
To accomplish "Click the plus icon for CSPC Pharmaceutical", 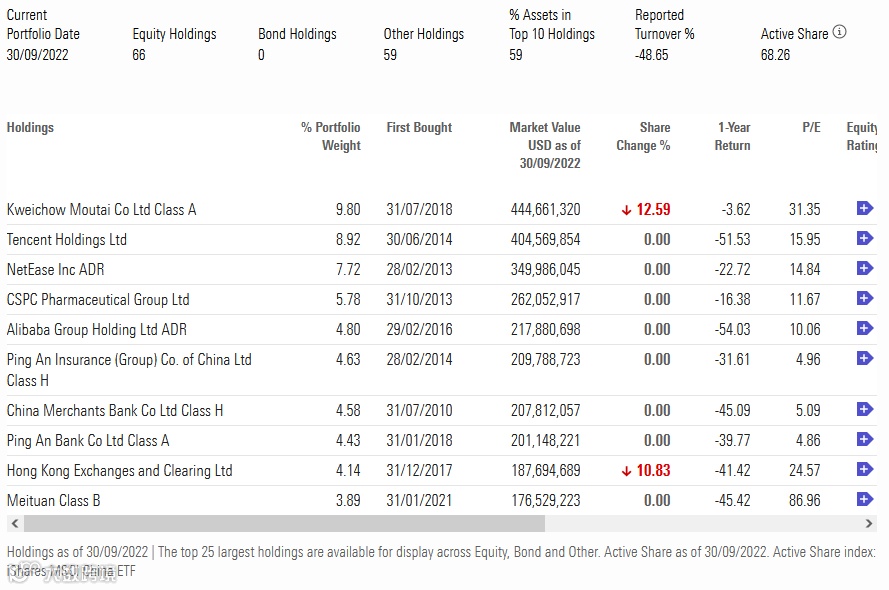I will tap(865, 299).
